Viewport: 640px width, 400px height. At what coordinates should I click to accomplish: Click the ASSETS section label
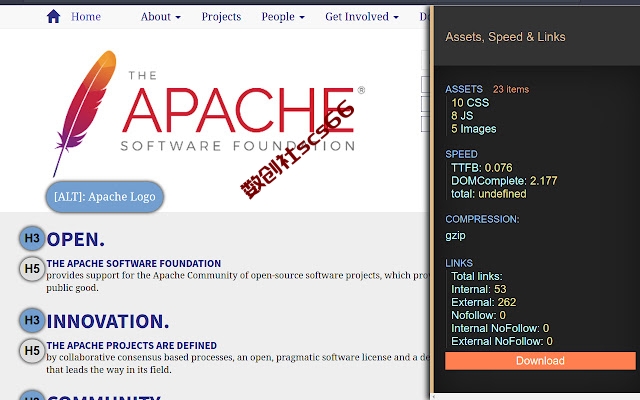click(x=464, y=89)
